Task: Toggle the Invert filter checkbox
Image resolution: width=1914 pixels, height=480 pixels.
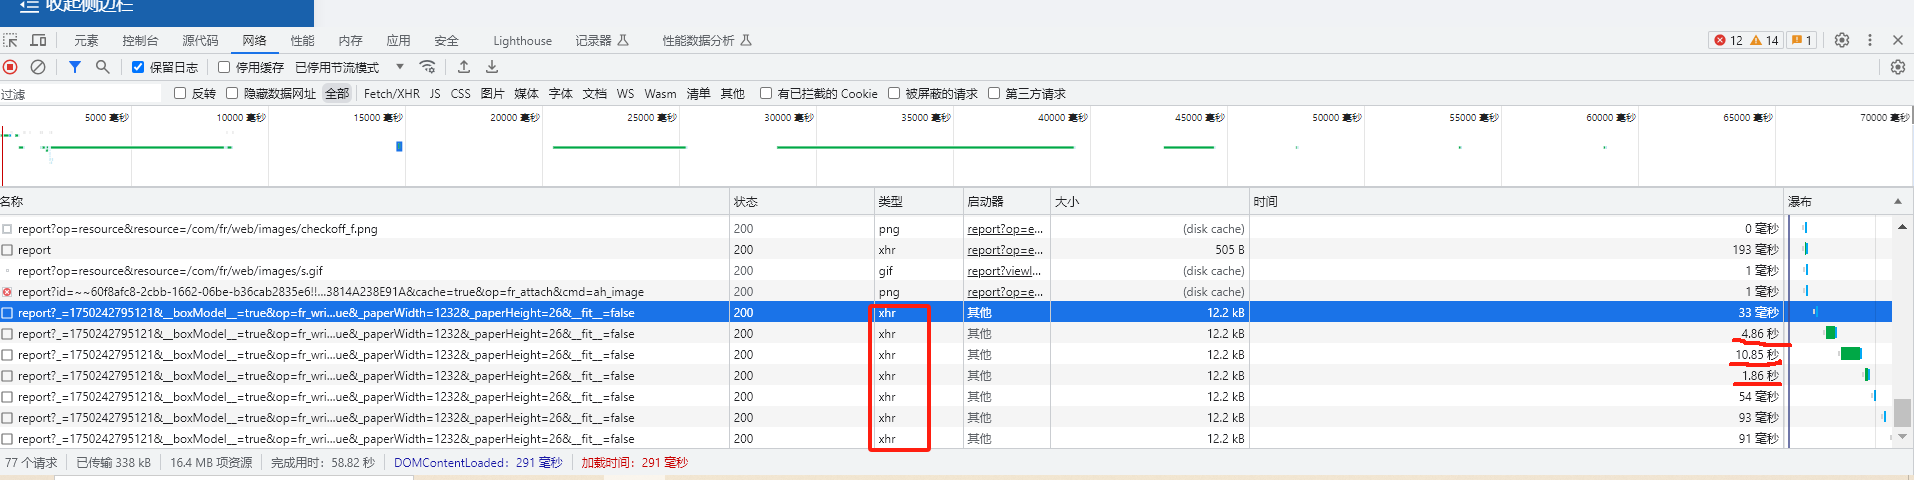Action: pos(180,93)
